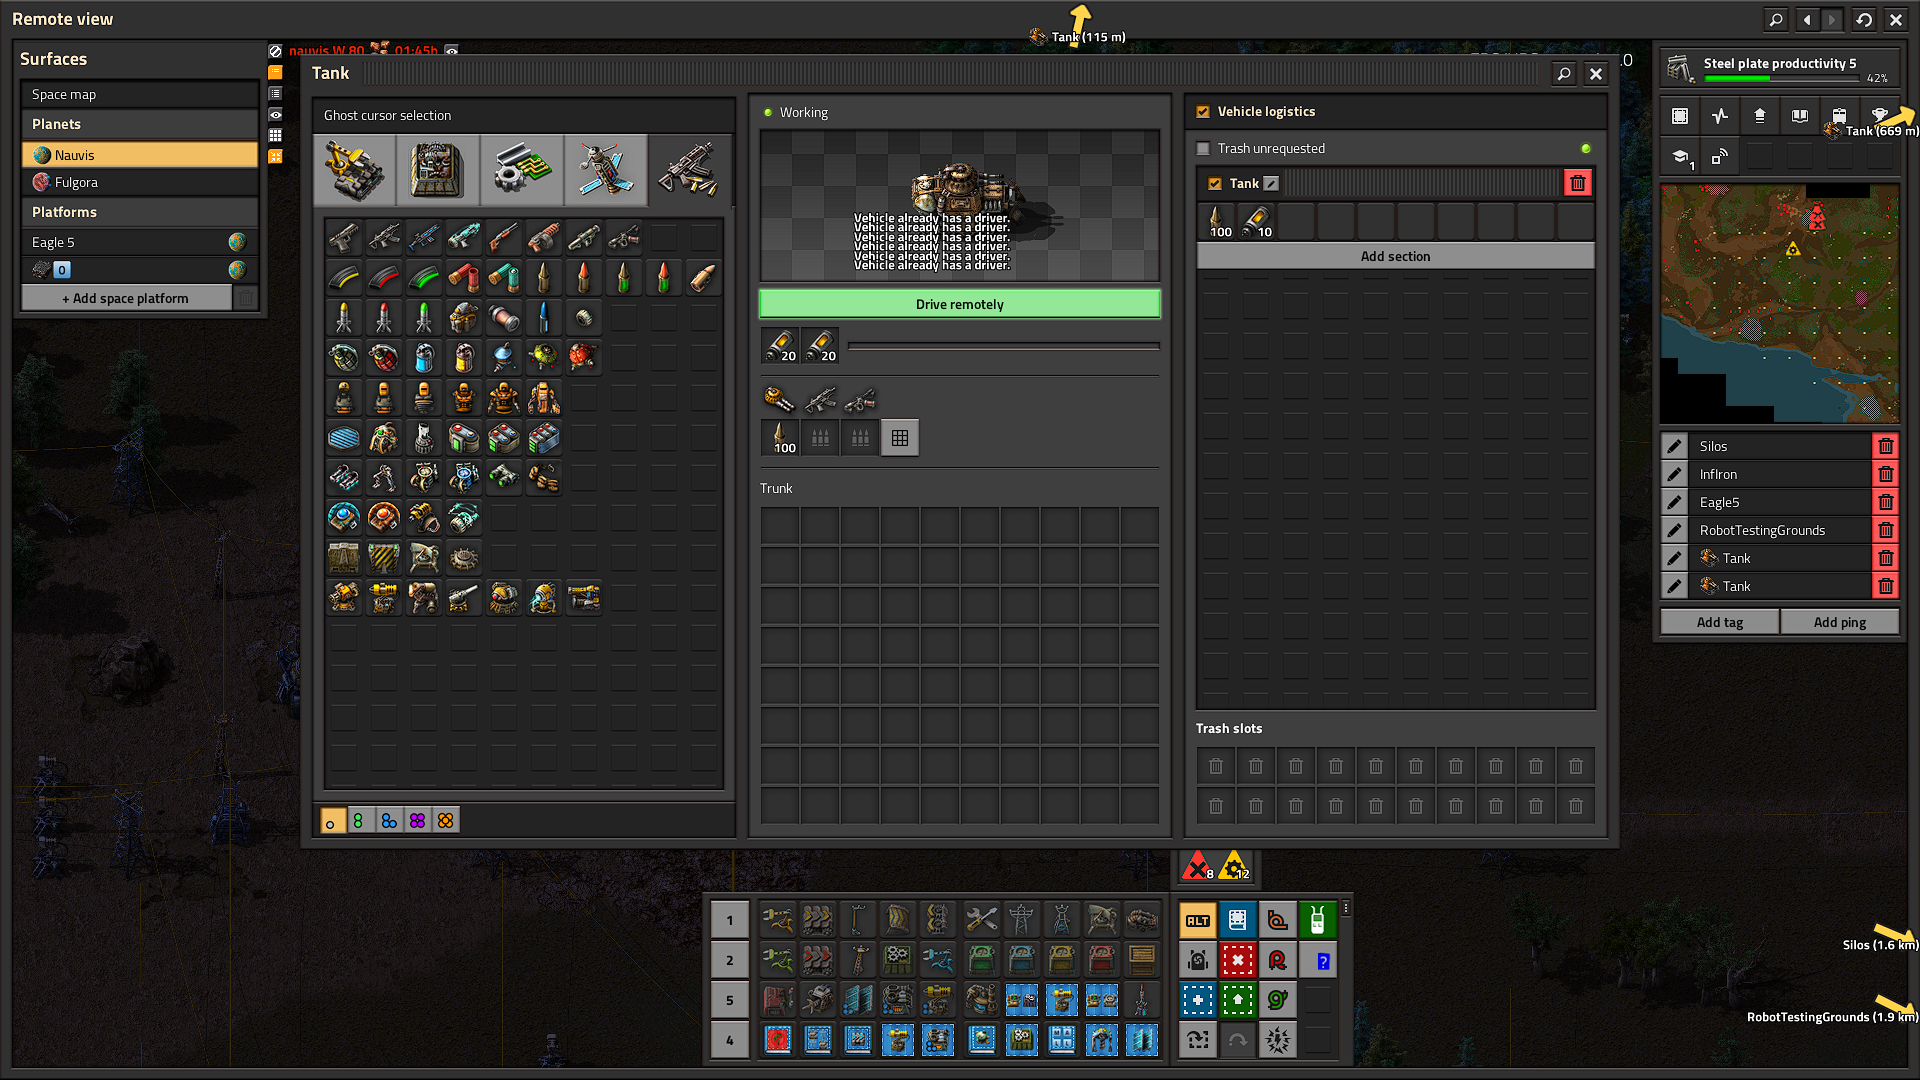Select the Logistics item group tab
Viewport: 1920px width, 1080px height.
pyautogui.click(x=354, y=170)
